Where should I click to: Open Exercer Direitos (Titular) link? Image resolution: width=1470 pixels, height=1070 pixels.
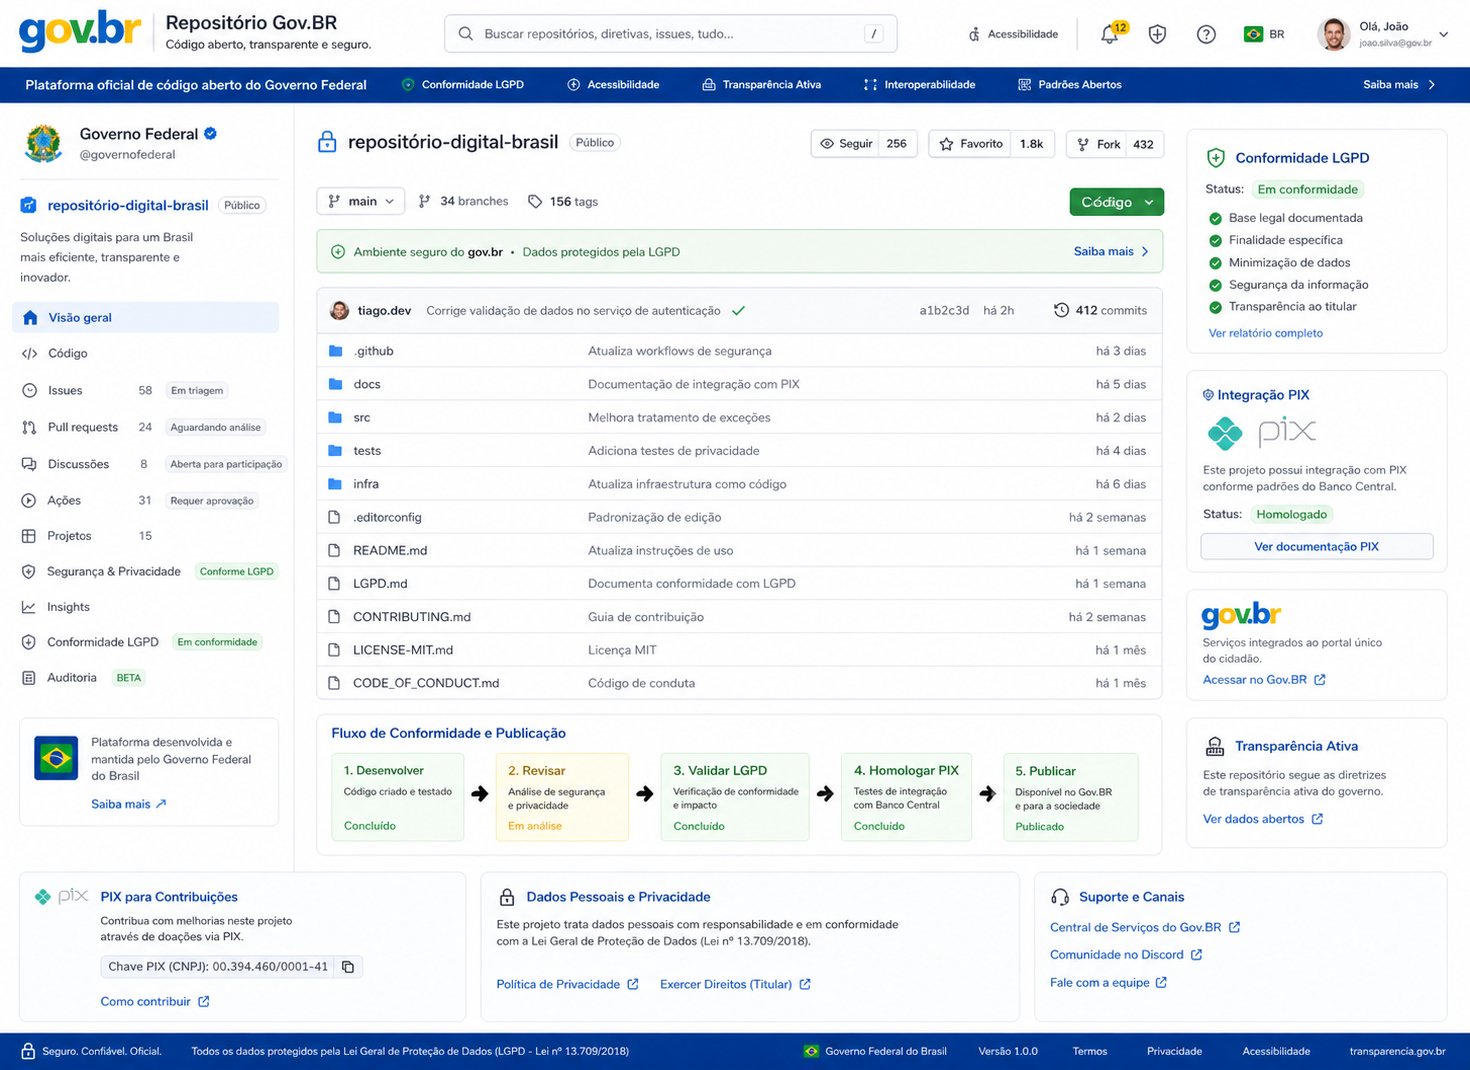click(x=735, y=984)
